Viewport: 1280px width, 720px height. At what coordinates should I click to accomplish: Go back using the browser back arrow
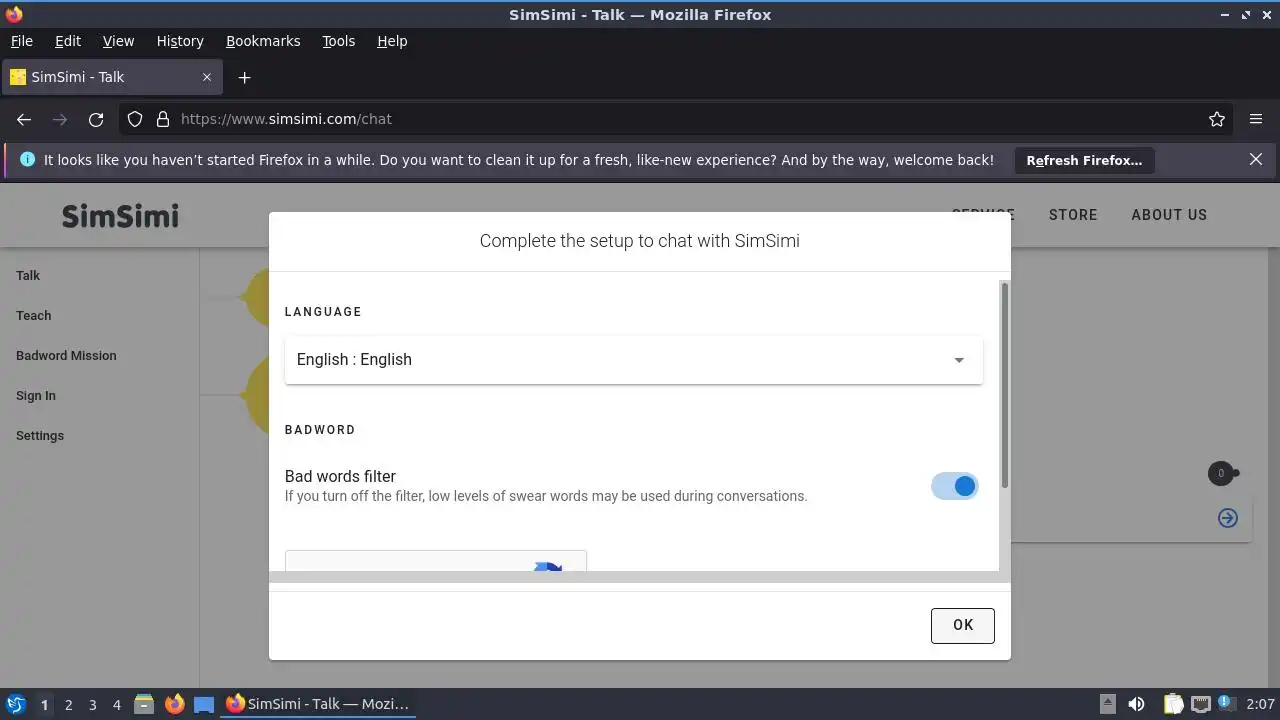(x=24, y=119)
